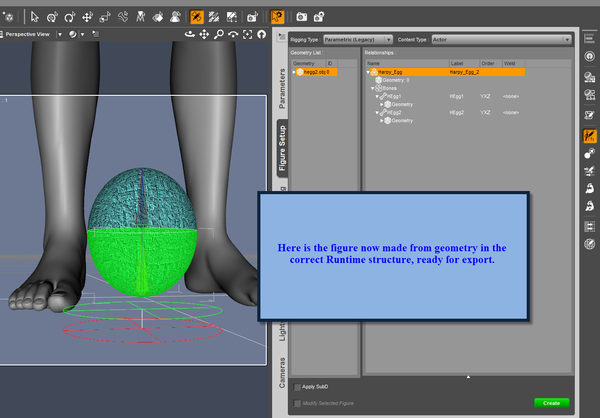Image resolution: width=600 pixels, height=418 pixels.
Task: Open the Content Type dropdown
Action: tap(502, 39)
